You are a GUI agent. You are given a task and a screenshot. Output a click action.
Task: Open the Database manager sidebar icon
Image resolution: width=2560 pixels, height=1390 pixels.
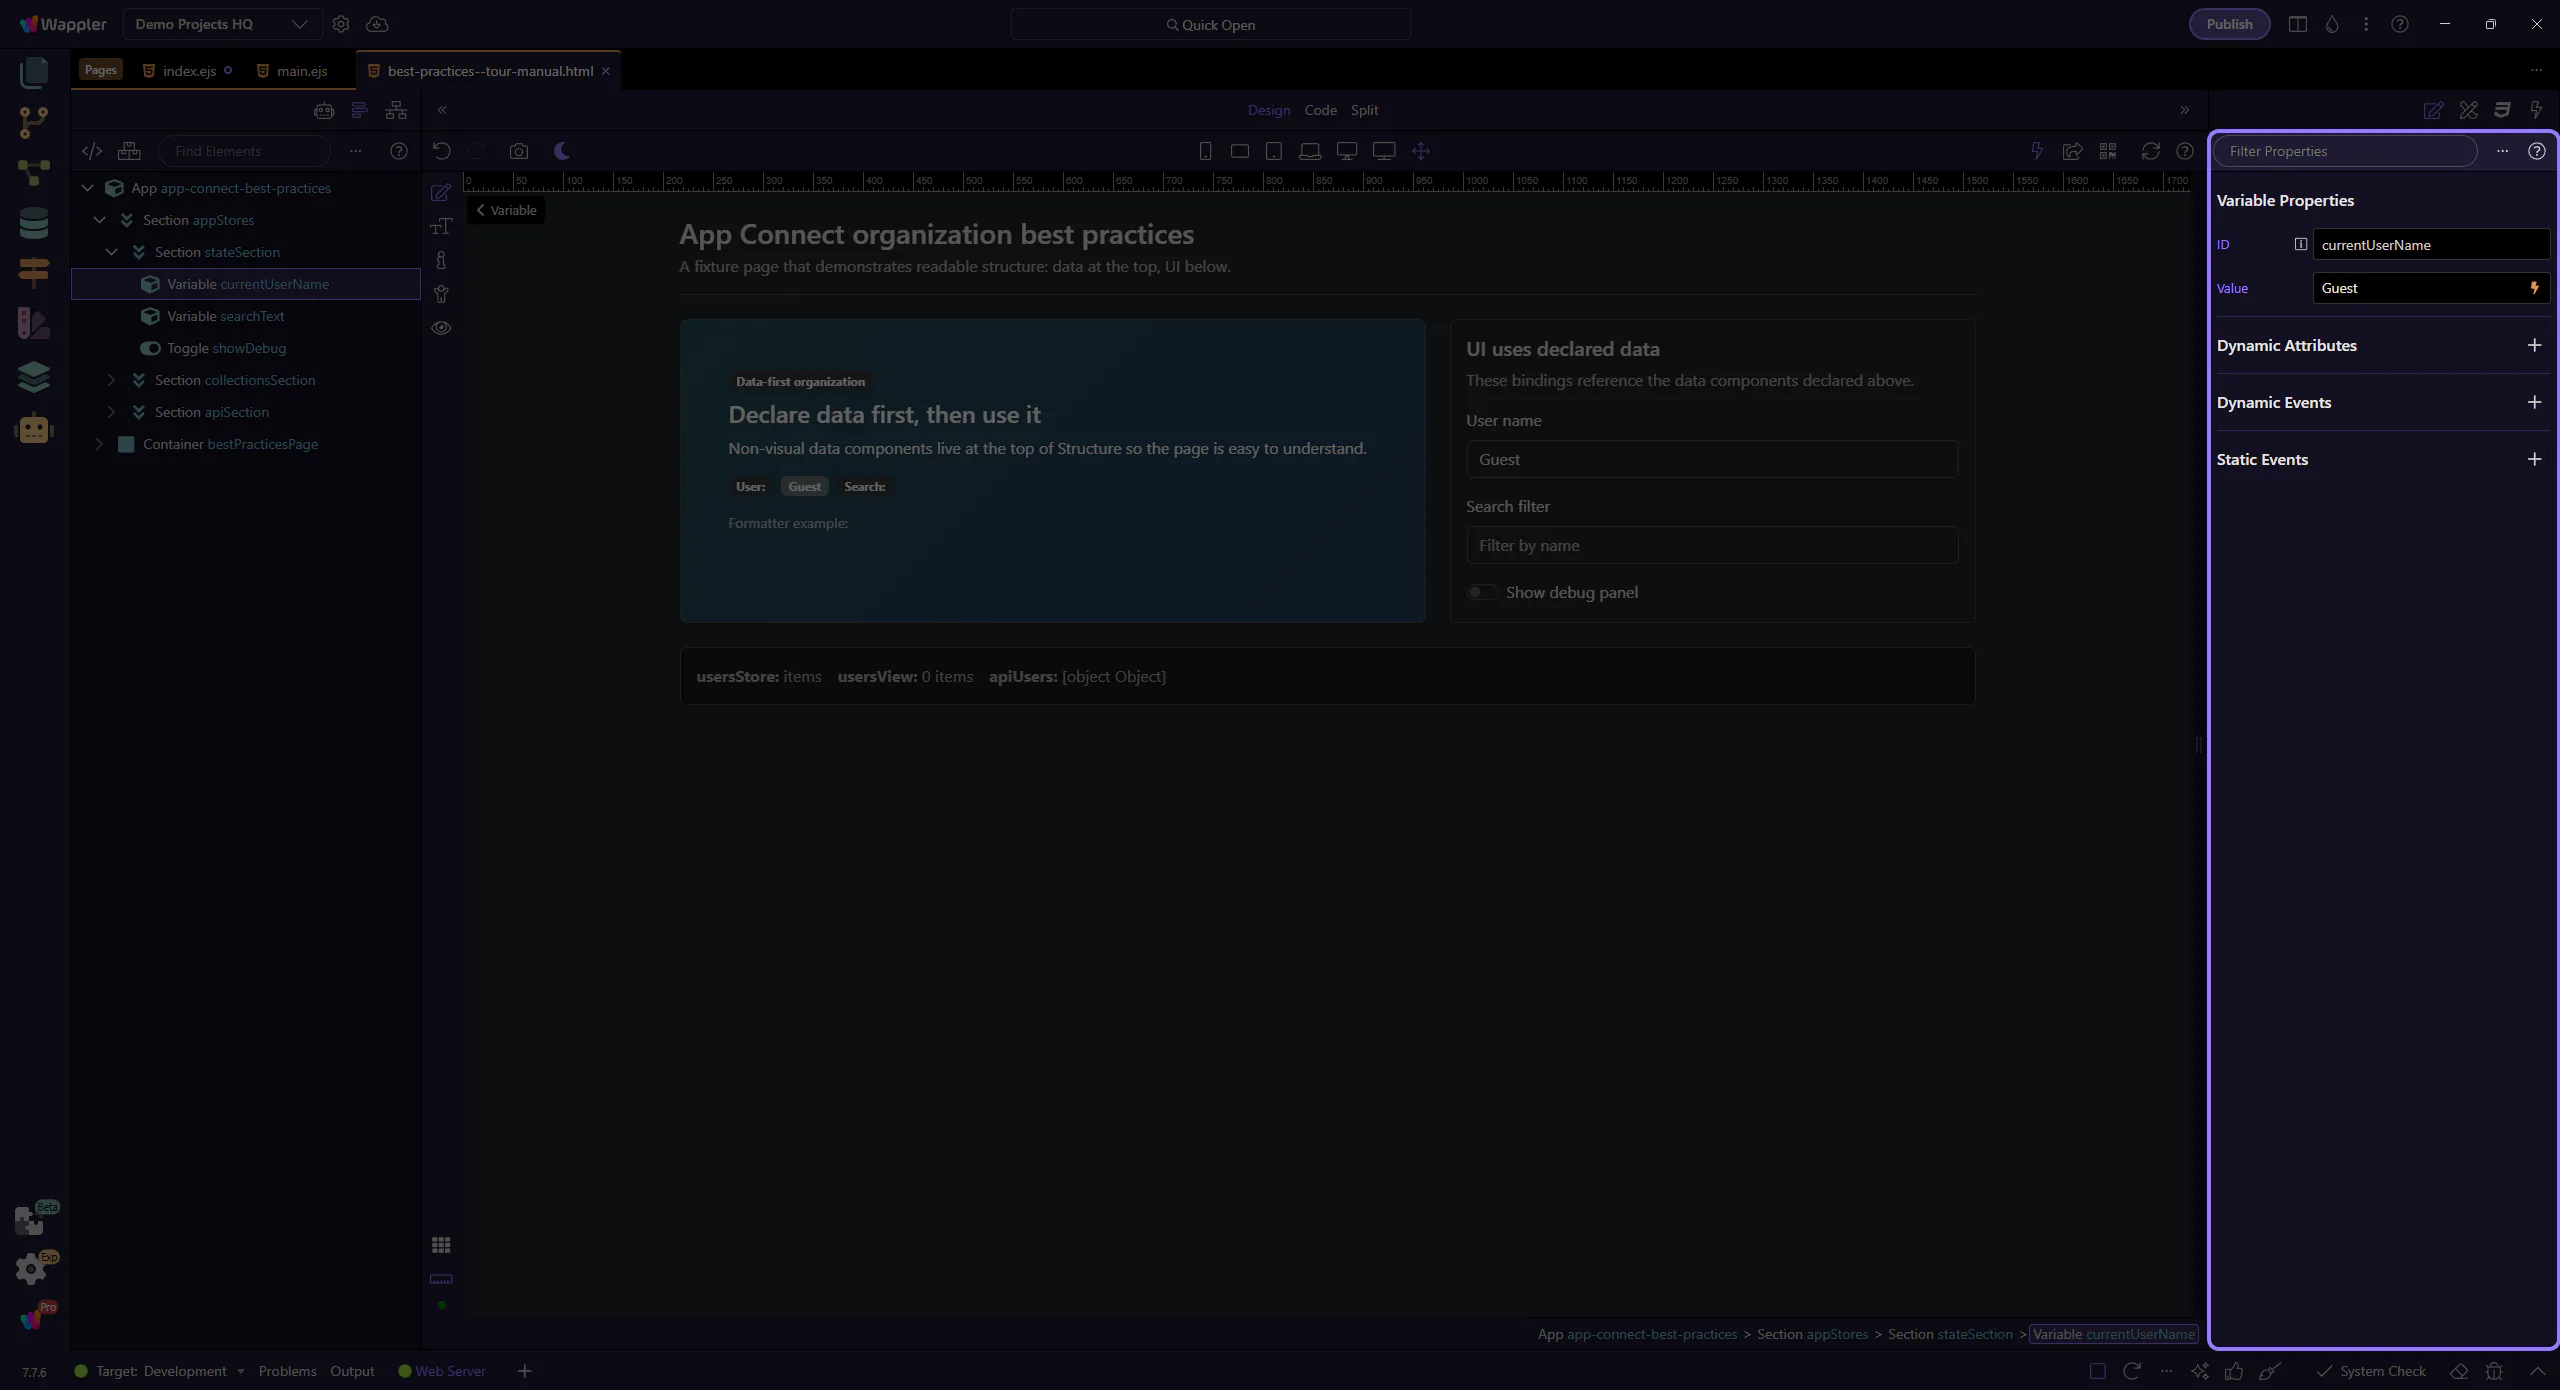pyautogui.click(x=33, y=223)
